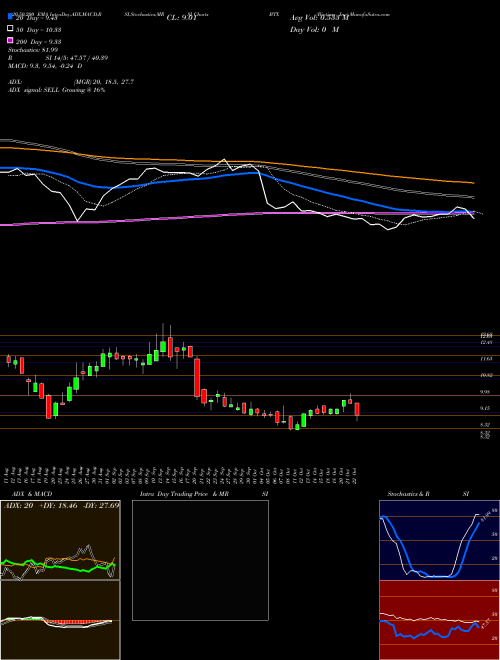Image resolution: width=500 pixels, height=660 pixels.
Task: Click the MACD: 9.3, 9.54, -0.24 line
Action: 45,66
